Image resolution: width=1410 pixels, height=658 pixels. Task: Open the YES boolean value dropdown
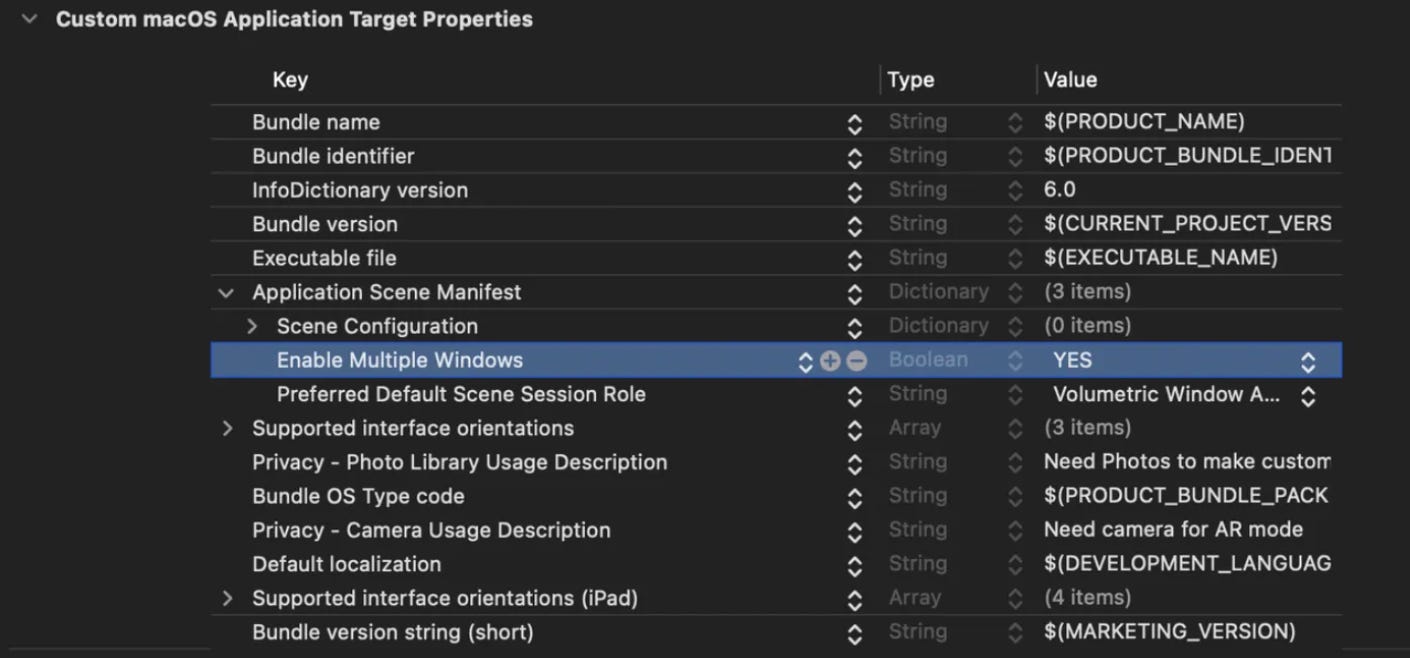point(1307,361)
